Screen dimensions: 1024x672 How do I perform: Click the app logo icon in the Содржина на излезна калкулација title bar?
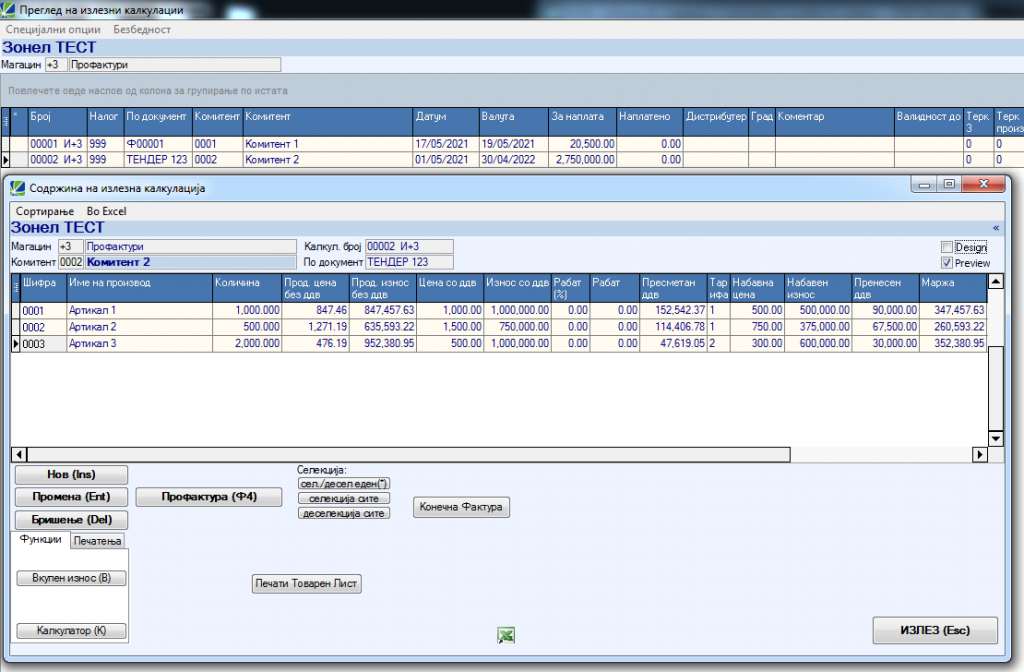coord(17,188)
